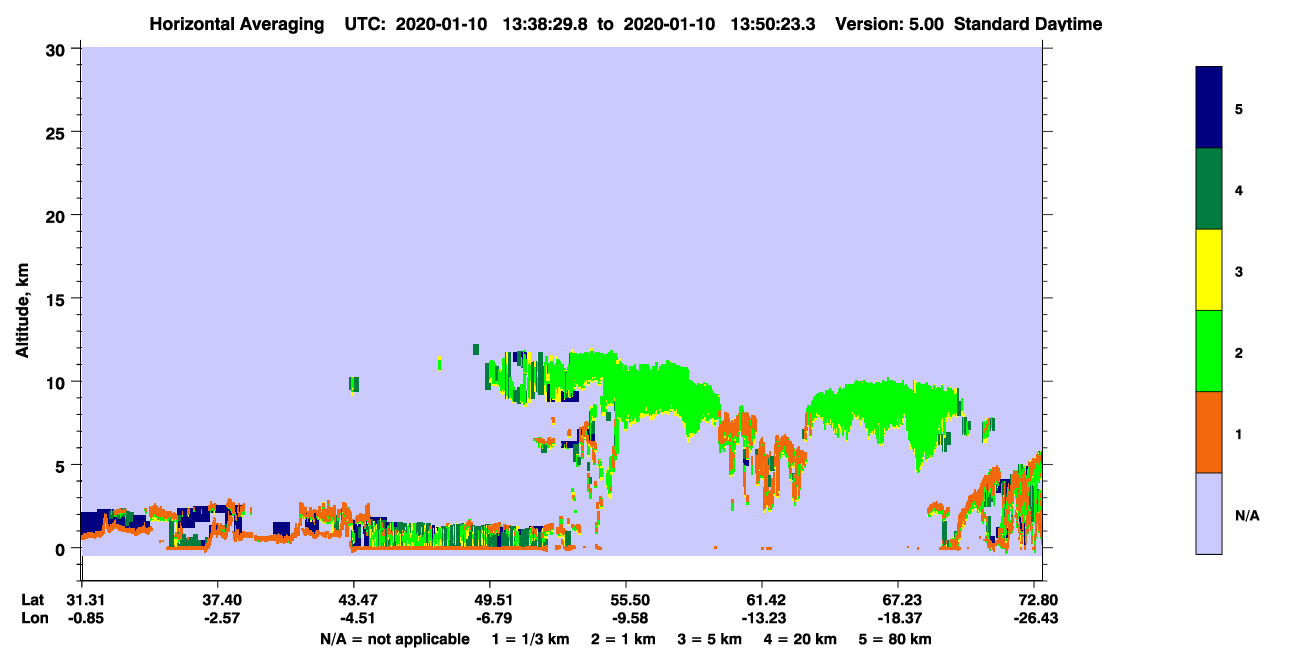Click the end time '13:50:23.3'
1300x667 pixels.
click(x=772, y=24)
